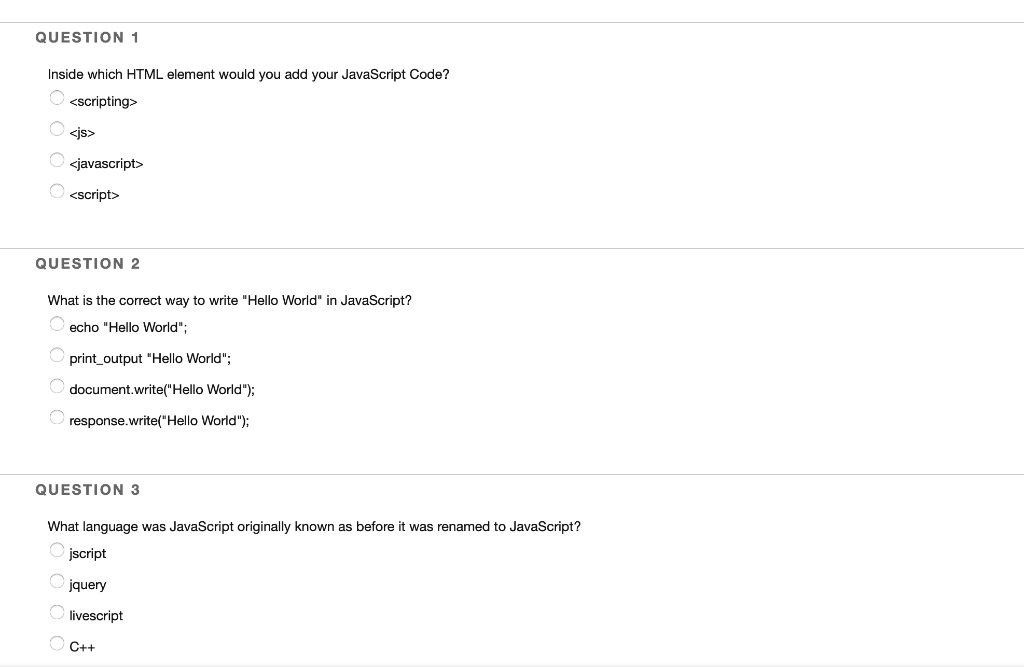Click the QUESTION 1 heading

click(x=87, y=37)
